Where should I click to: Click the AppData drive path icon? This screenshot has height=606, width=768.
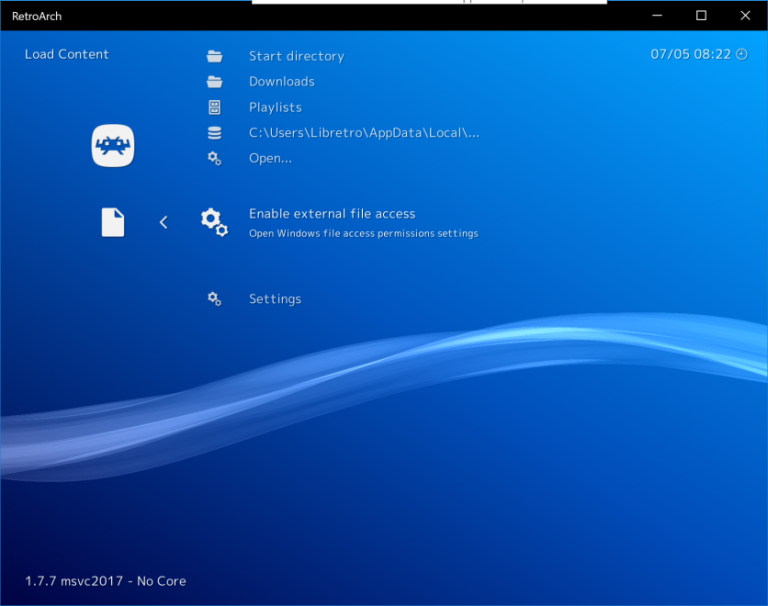pyautogui.click(x=214, y=133)
